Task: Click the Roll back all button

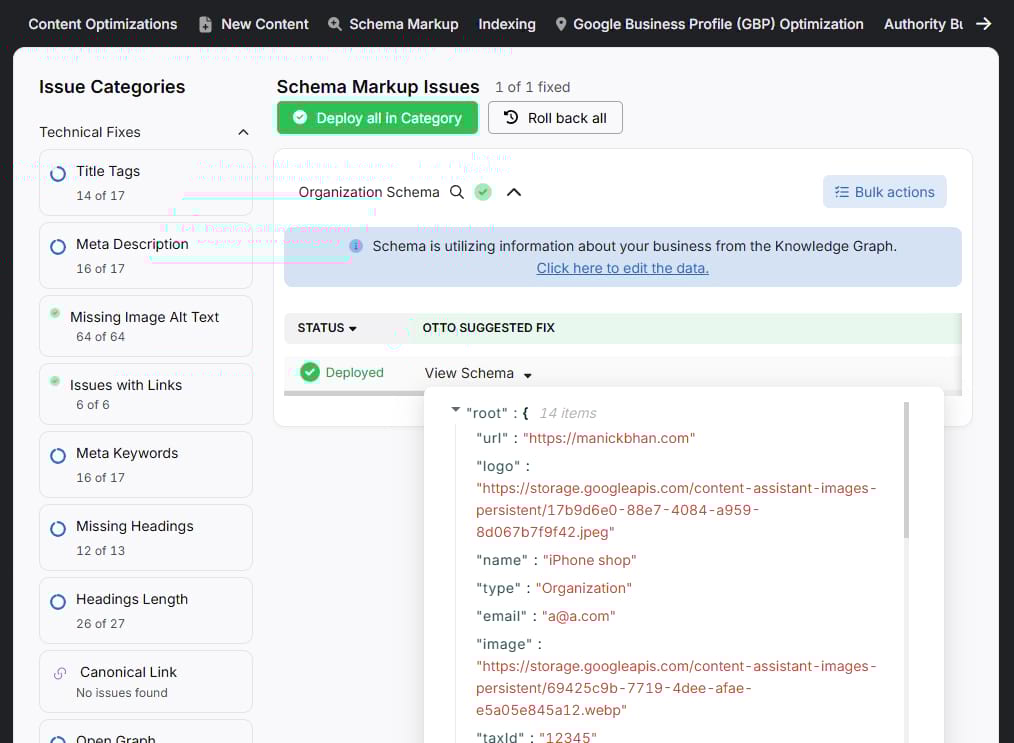Action: pyautogui.click(x=555, y=118)
